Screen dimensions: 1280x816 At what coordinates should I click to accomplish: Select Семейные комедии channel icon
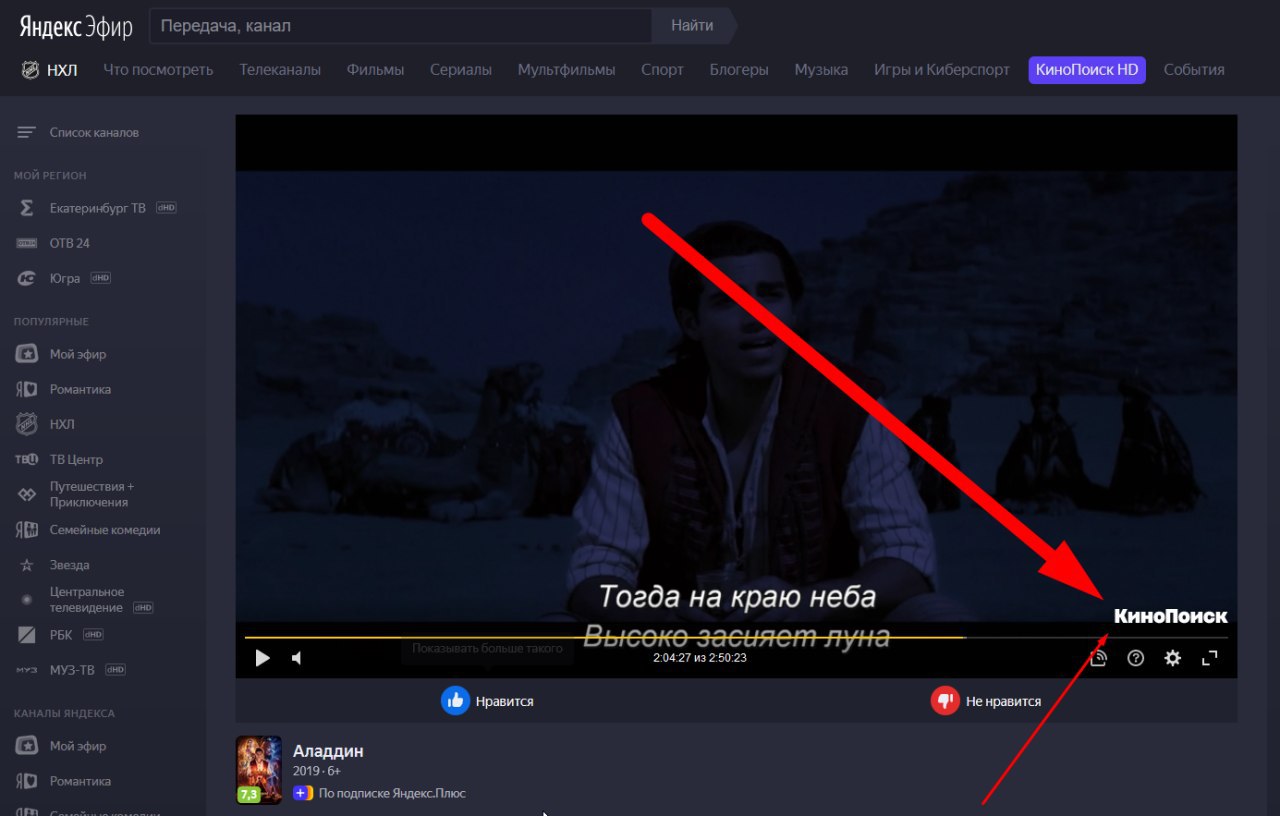click(x=27, y=530)
